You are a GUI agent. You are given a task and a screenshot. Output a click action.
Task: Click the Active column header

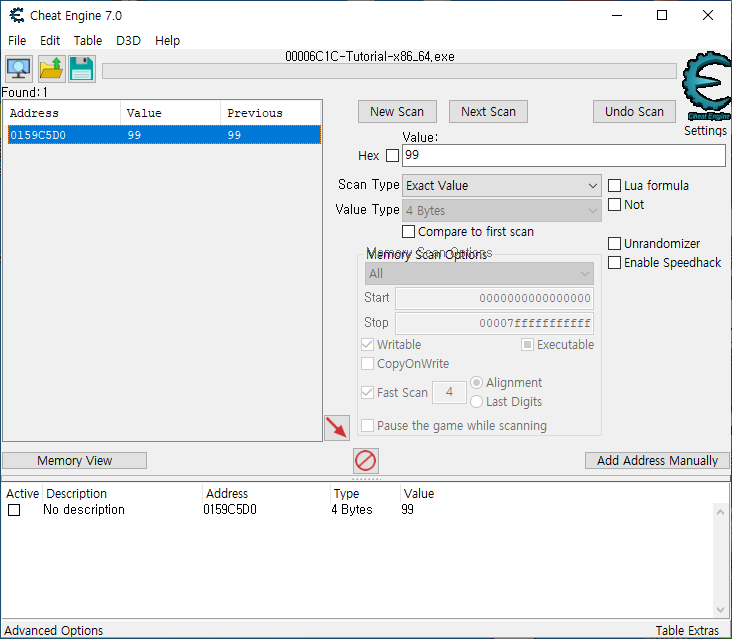tap(22, 494)
